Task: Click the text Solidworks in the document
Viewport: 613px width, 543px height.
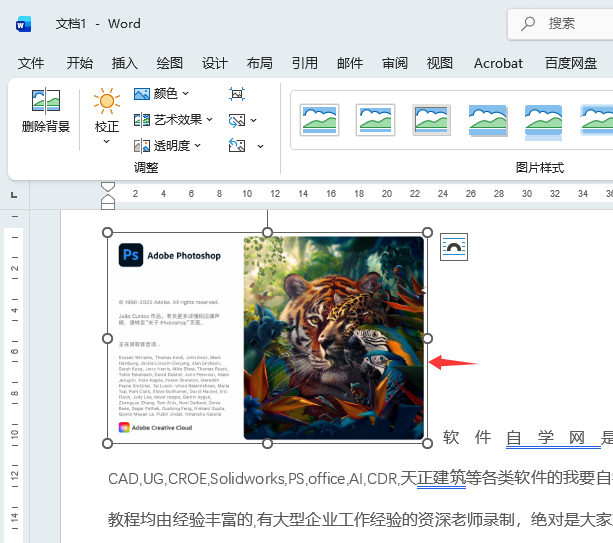Action: pos(247,478)
